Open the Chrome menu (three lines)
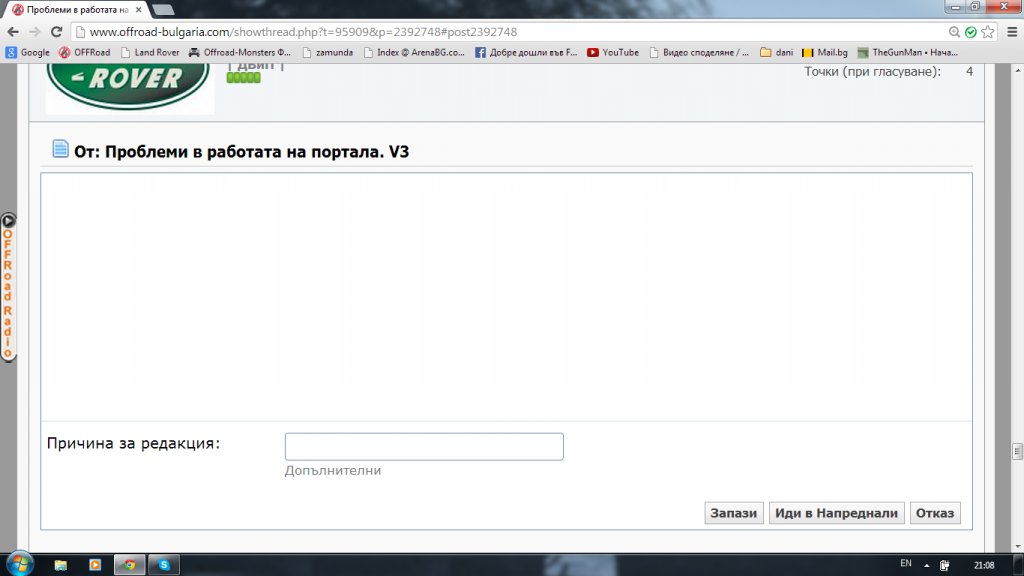 [x=1012, y=32]
